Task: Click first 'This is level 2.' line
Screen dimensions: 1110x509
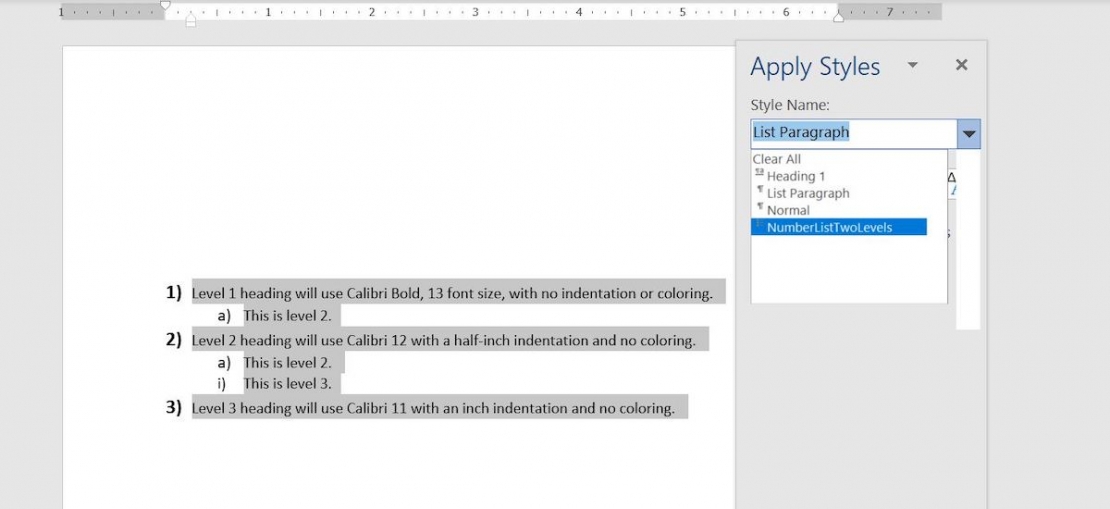Action: pos(287,316)
